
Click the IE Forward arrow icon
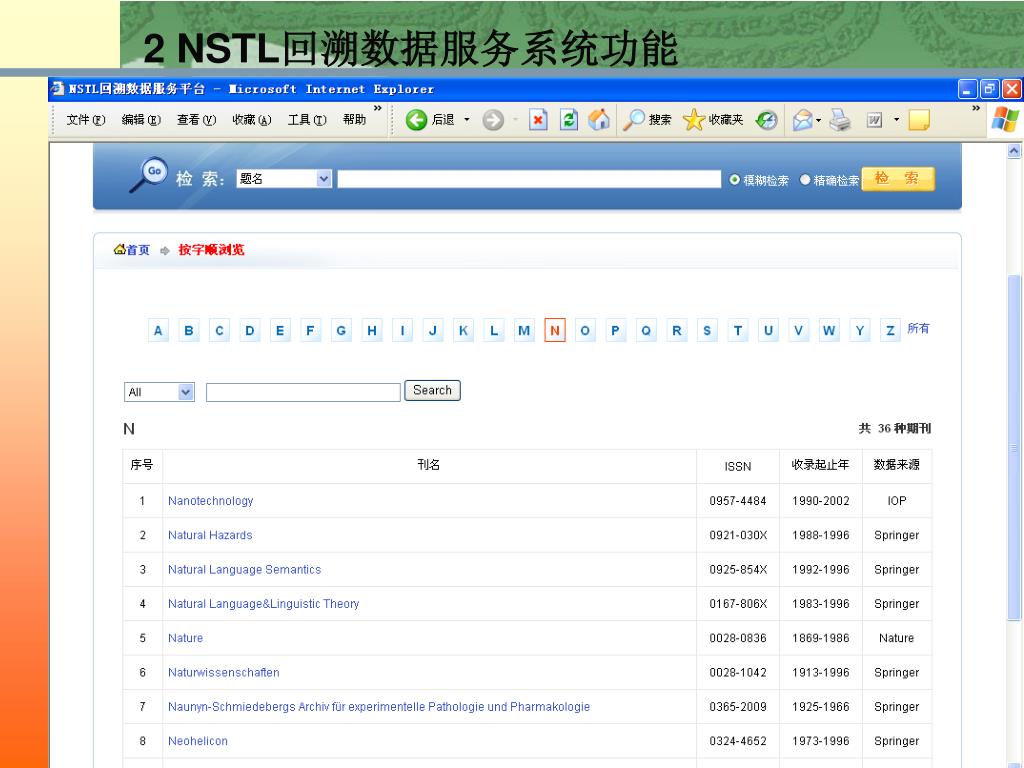493,120
